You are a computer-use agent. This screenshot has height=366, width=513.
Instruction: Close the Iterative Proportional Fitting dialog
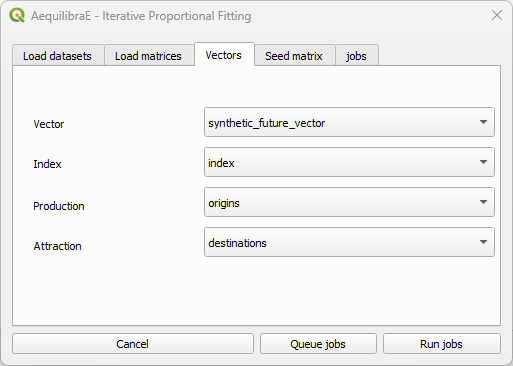click(x=497, y=15)
